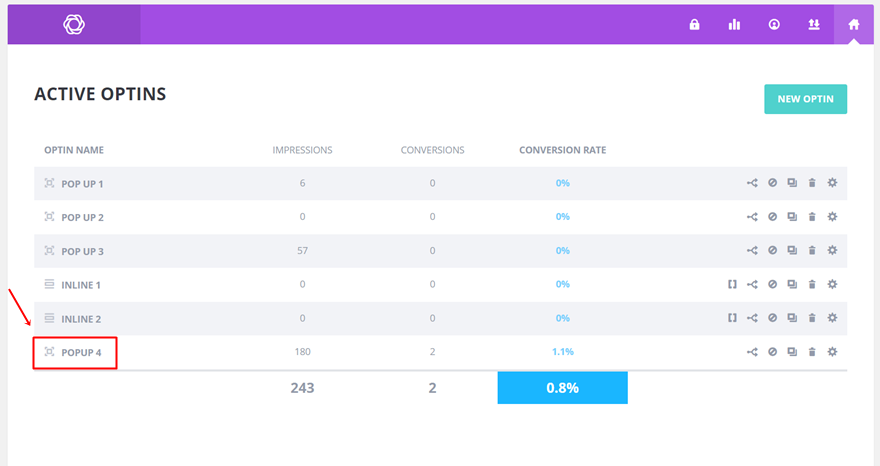Generate shortcode for INLINE 2
Screen dimensions: 880x466
[732, 318]
